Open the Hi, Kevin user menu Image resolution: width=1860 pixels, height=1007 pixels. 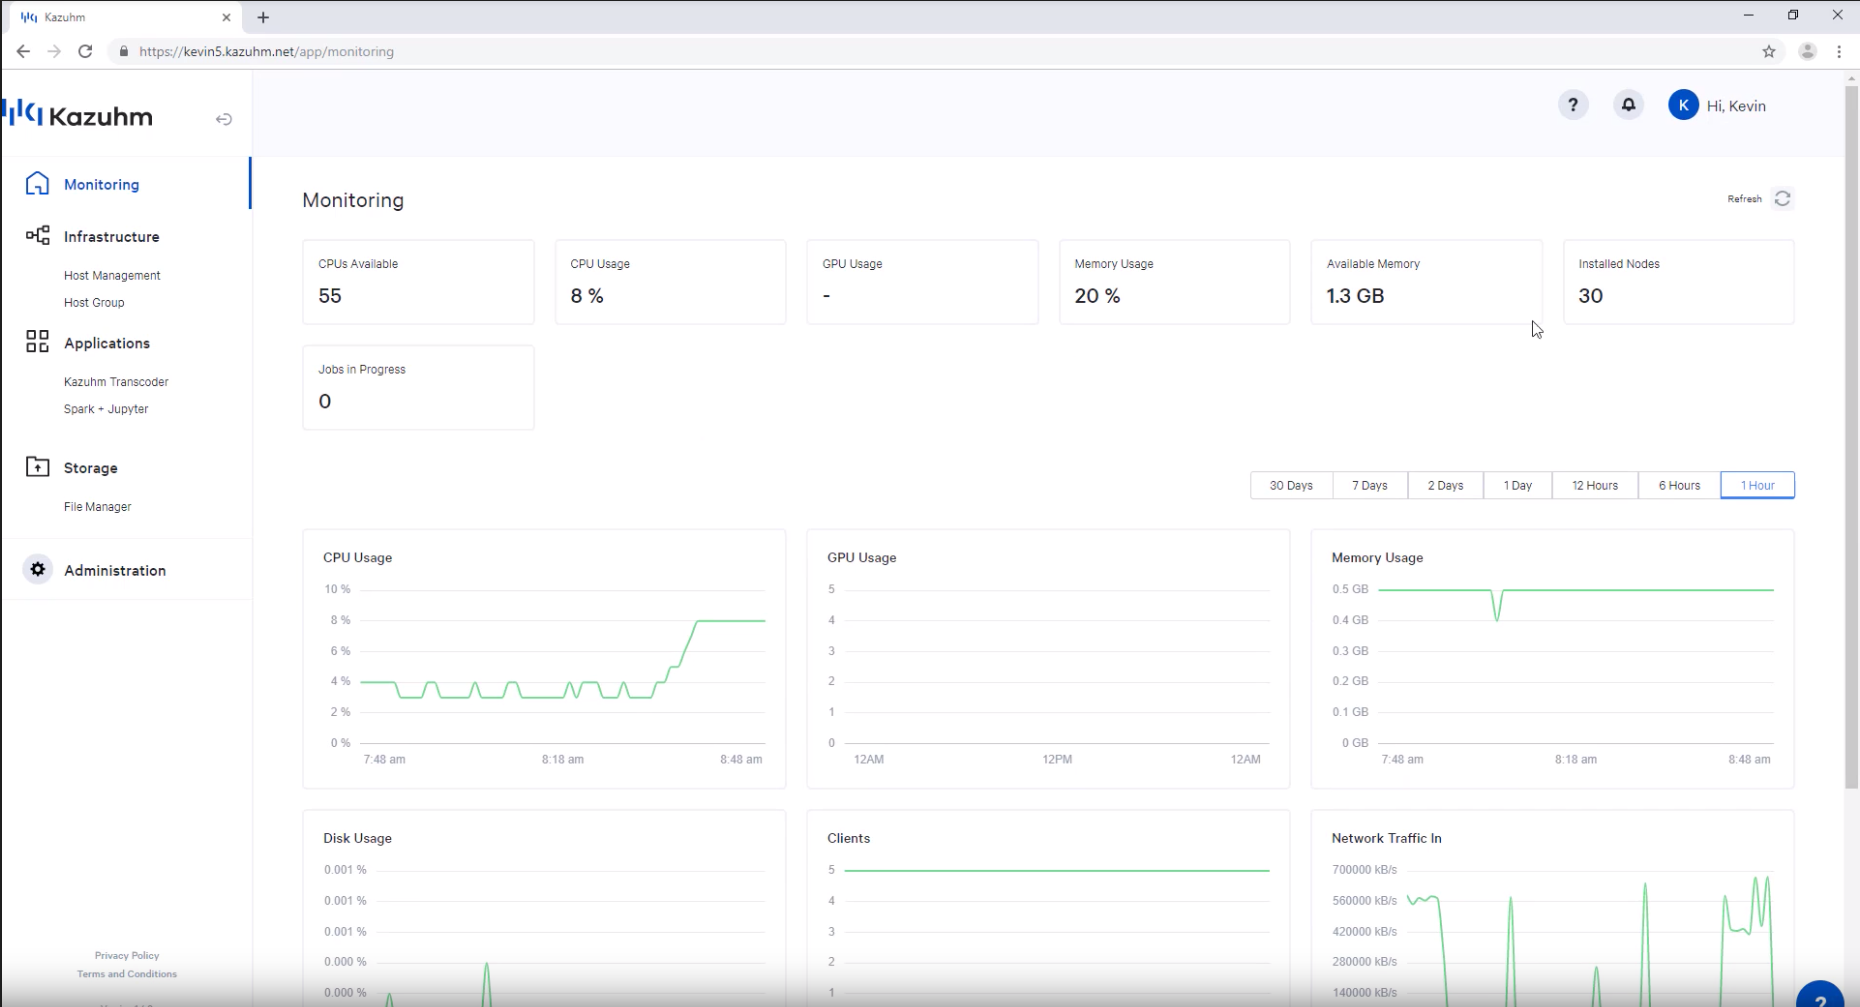tap(1717, 105)
